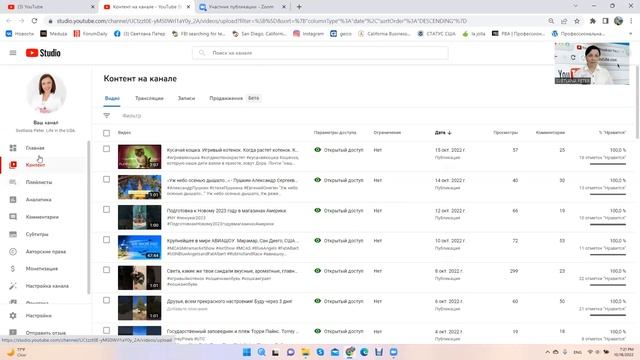Screen dimensions: 640x360
Task: Sort by the Дата column header
Action: click(x=443, y=133)
